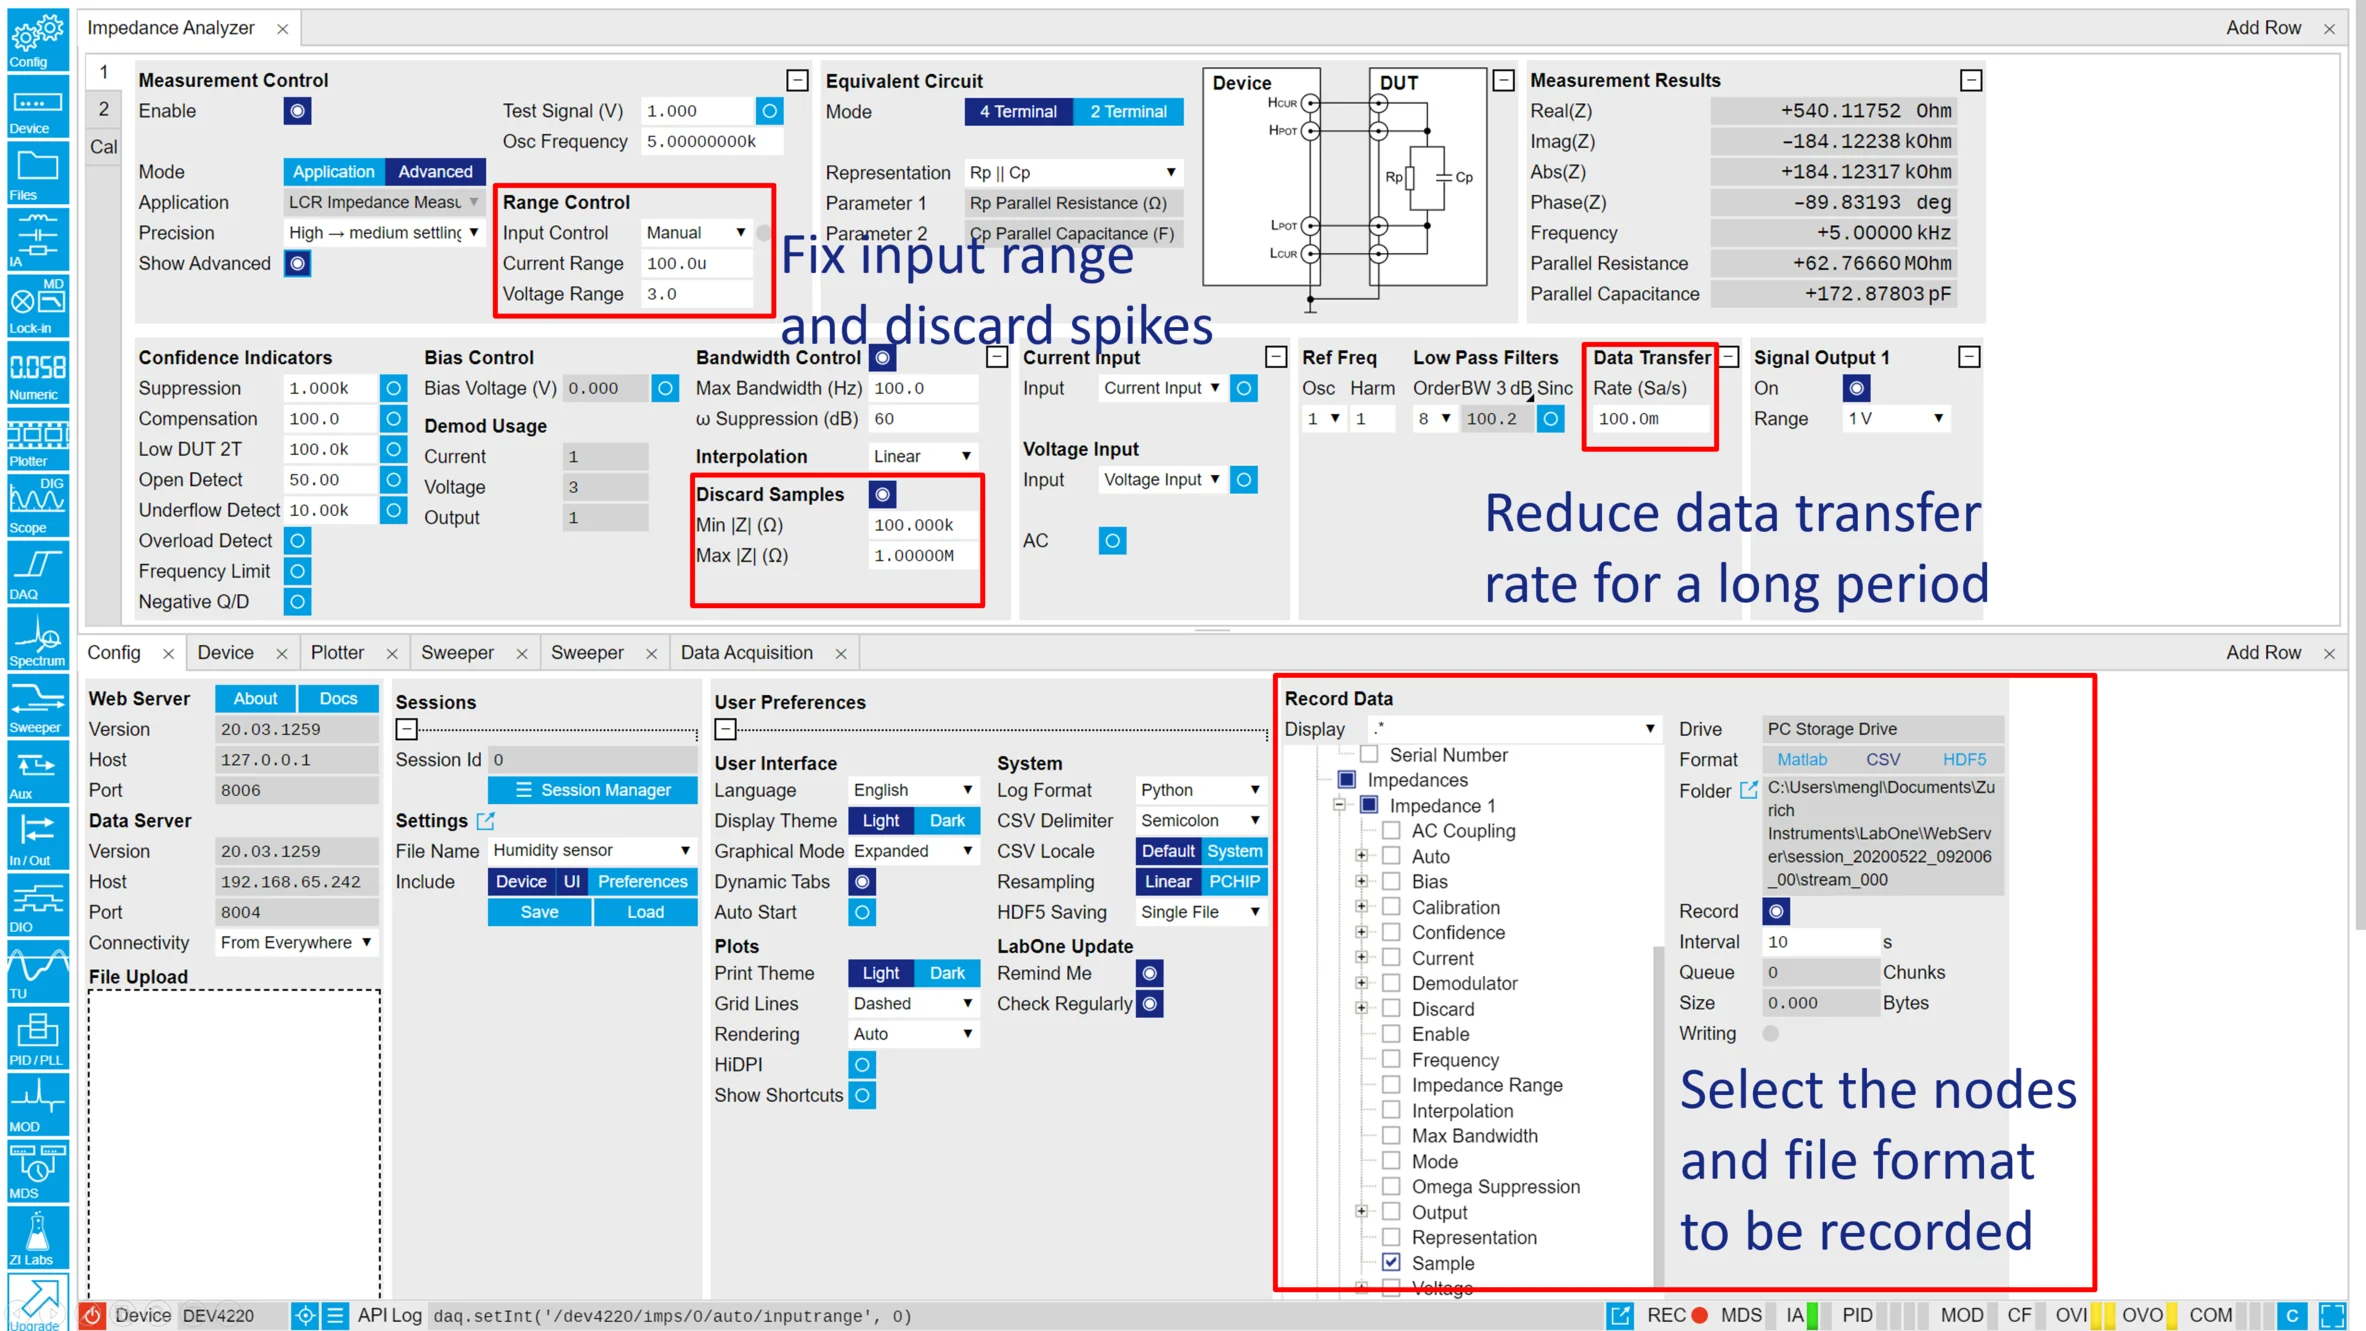Toggle the Record switch
Image resolution: width=2366 pixels, height=1331 pixels.
coord(1776,911)
